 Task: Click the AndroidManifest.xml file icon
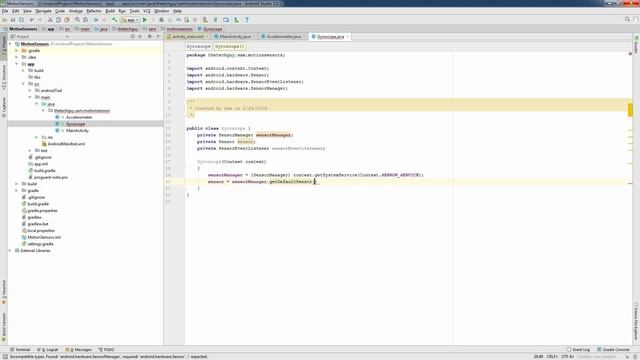coord(44,144)
